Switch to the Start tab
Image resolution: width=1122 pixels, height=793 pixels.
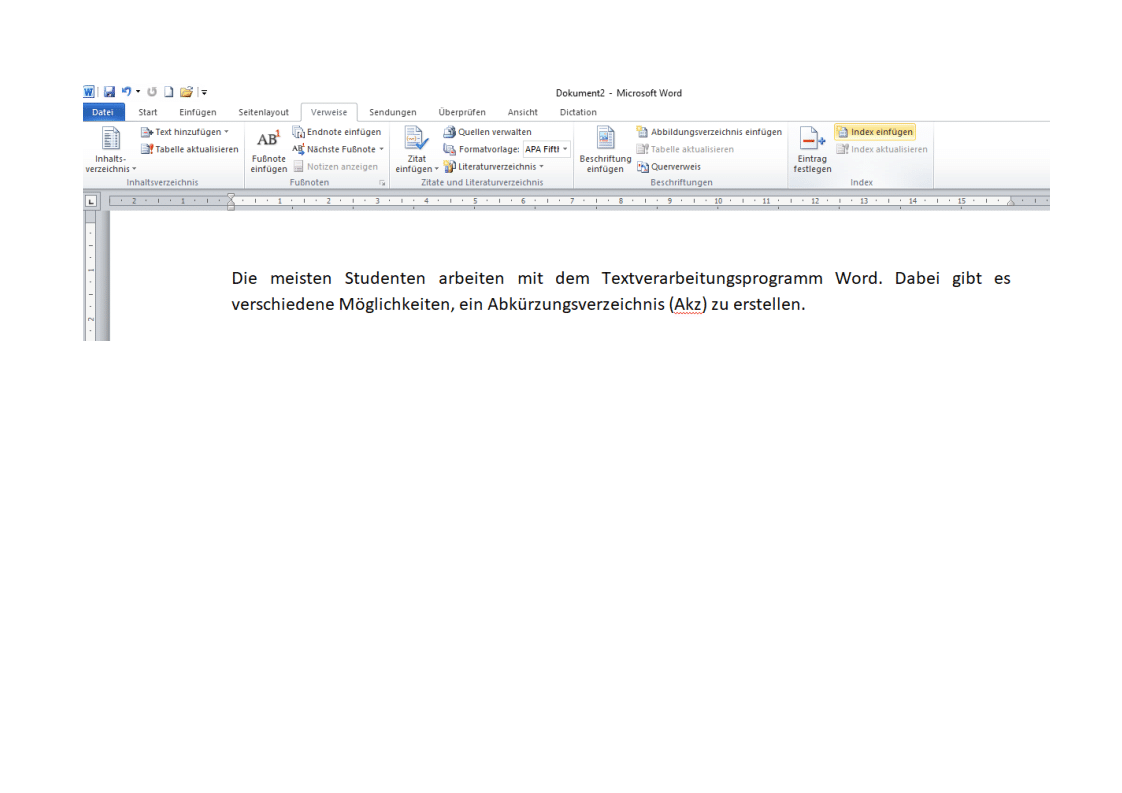pos(147,112)
